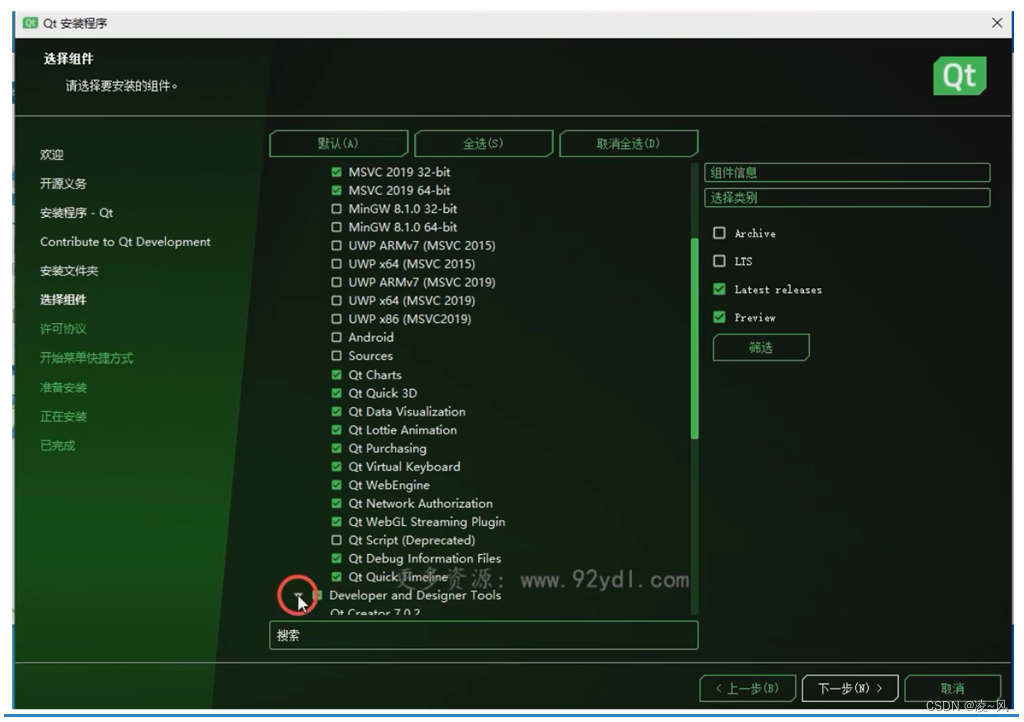This screenshot has width=1024, height=722.
Task: Enable the LTS category filter
Action: click(x=719, y=261)
